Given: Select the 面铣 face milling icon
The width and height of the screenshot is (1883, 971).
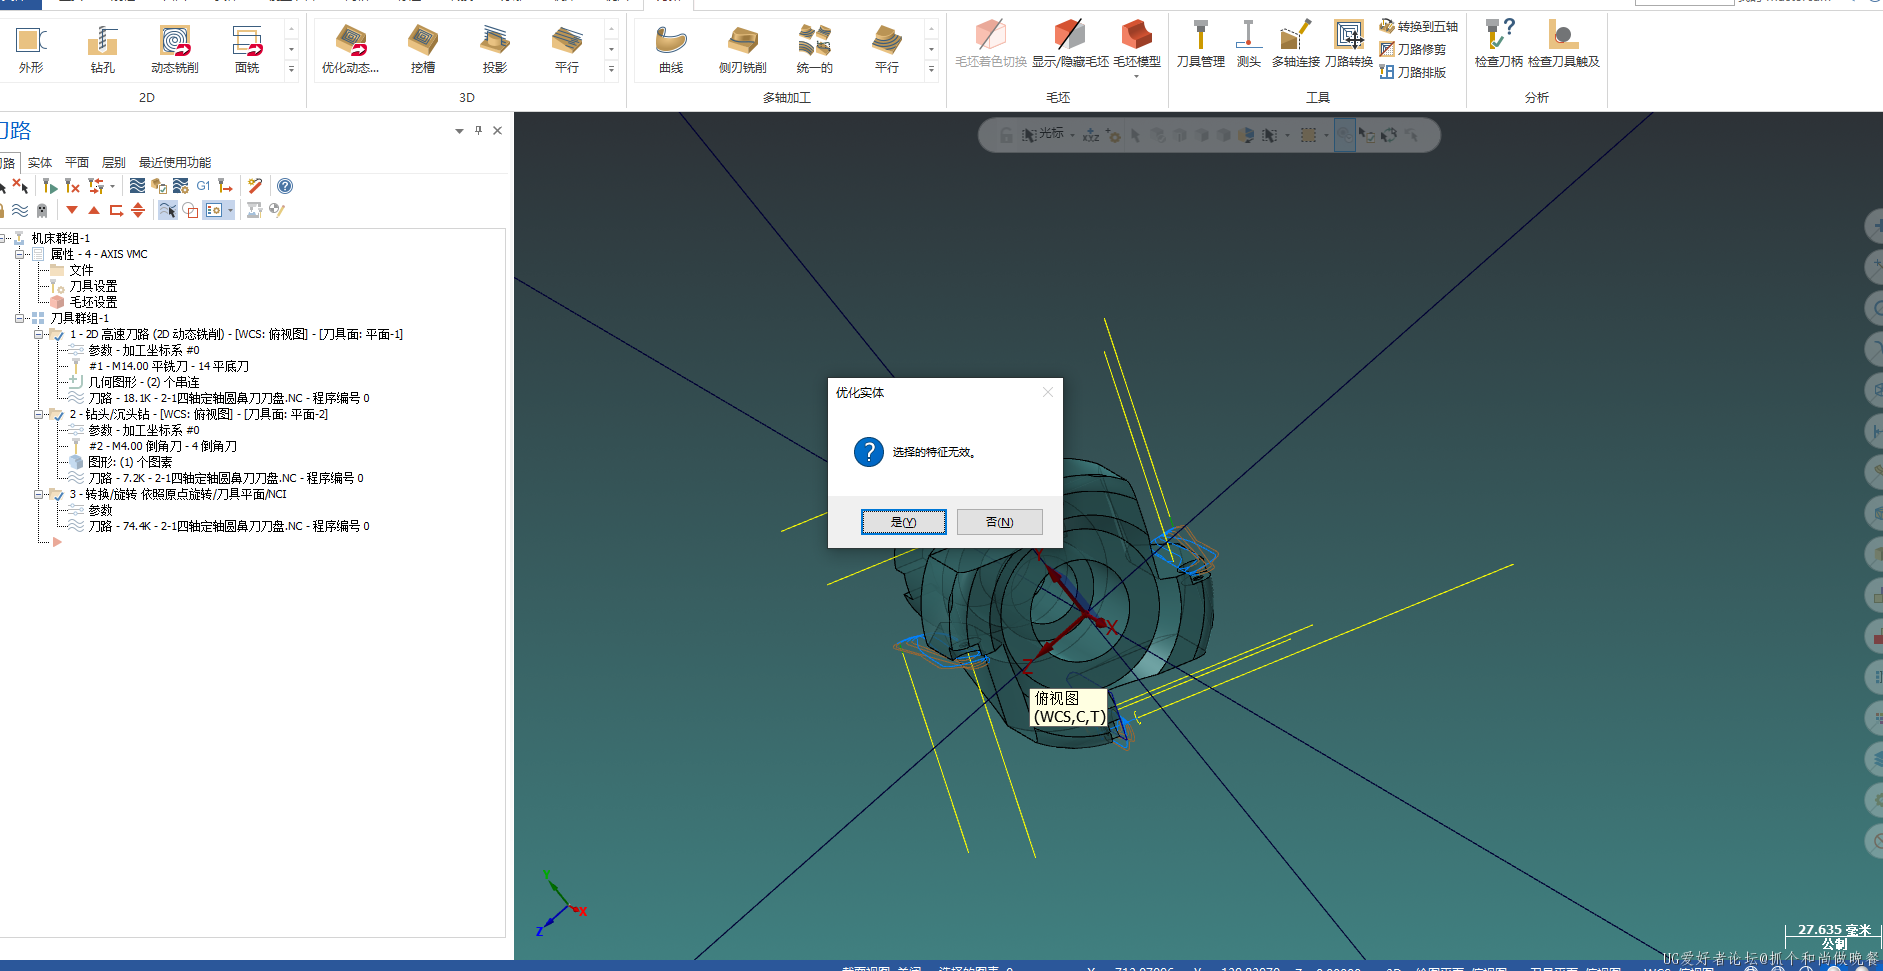Looking at the screenshot, I should (x=247, y=49).
